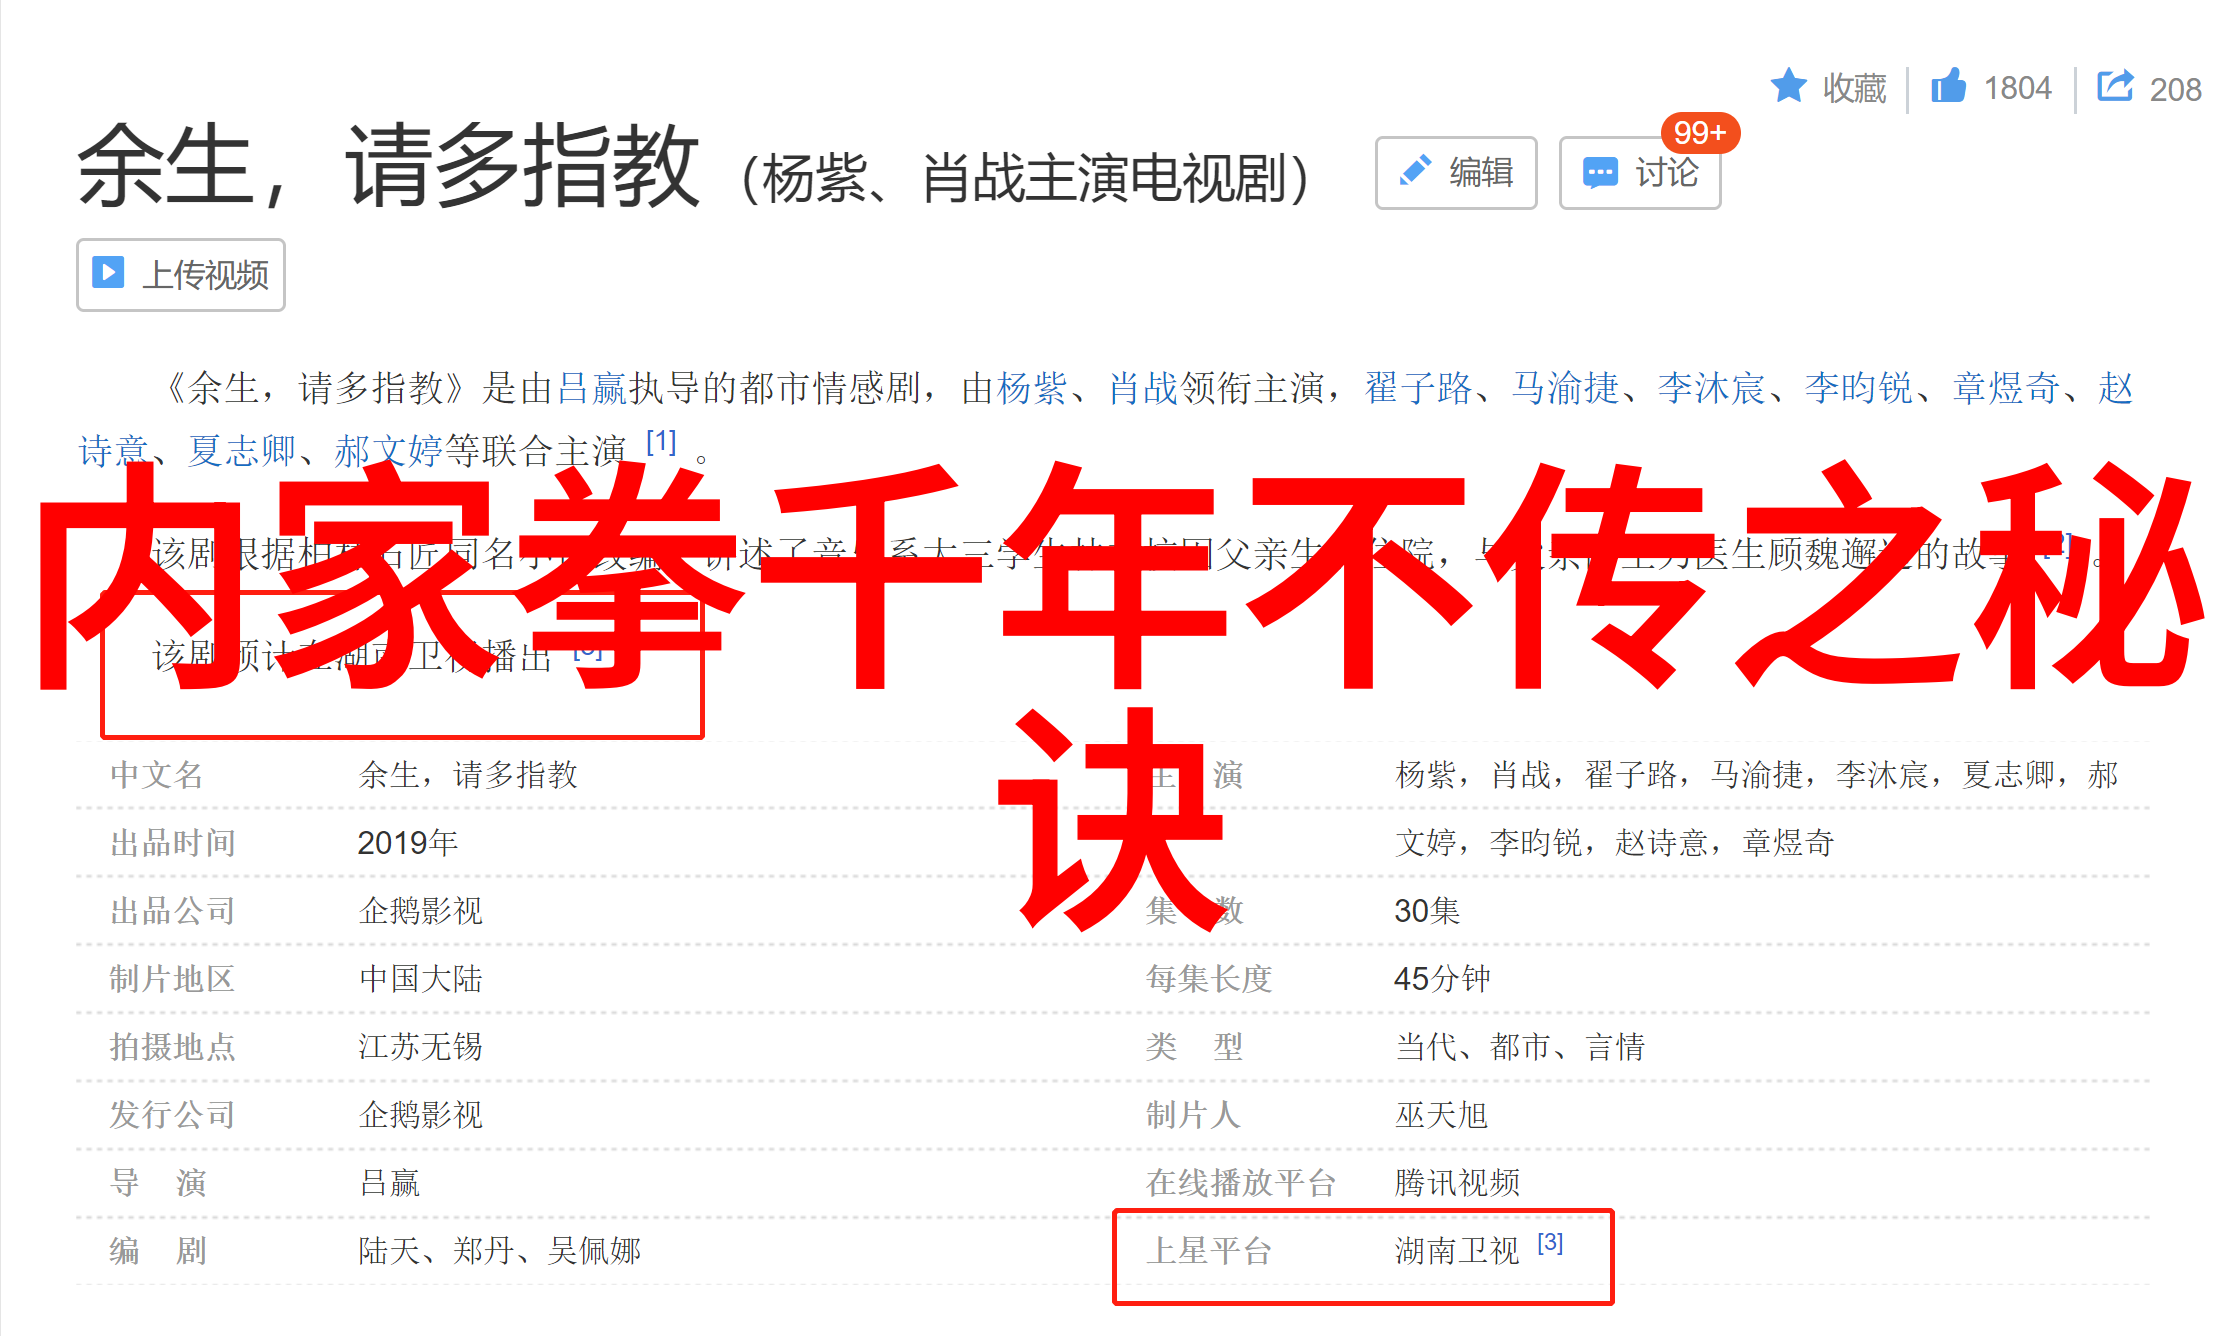Open the 郝文婷 link

388,451
